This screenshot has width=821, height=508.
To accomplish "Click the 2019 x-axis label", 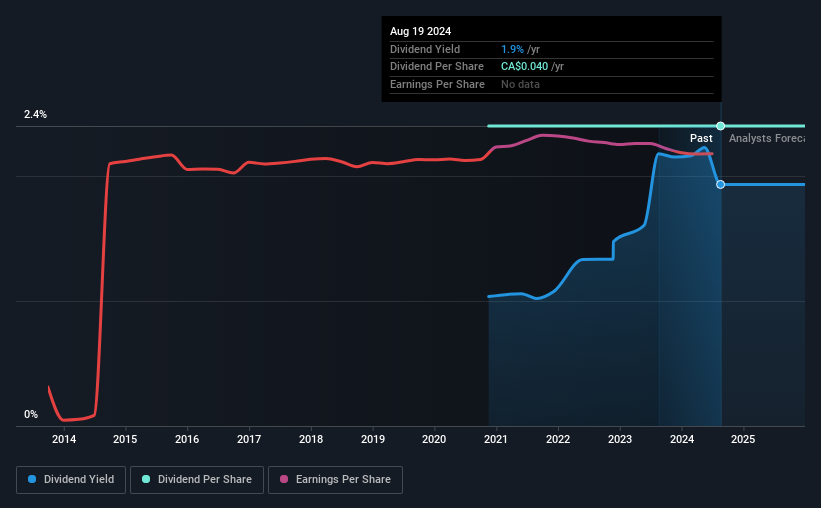I will pos(373,439).
